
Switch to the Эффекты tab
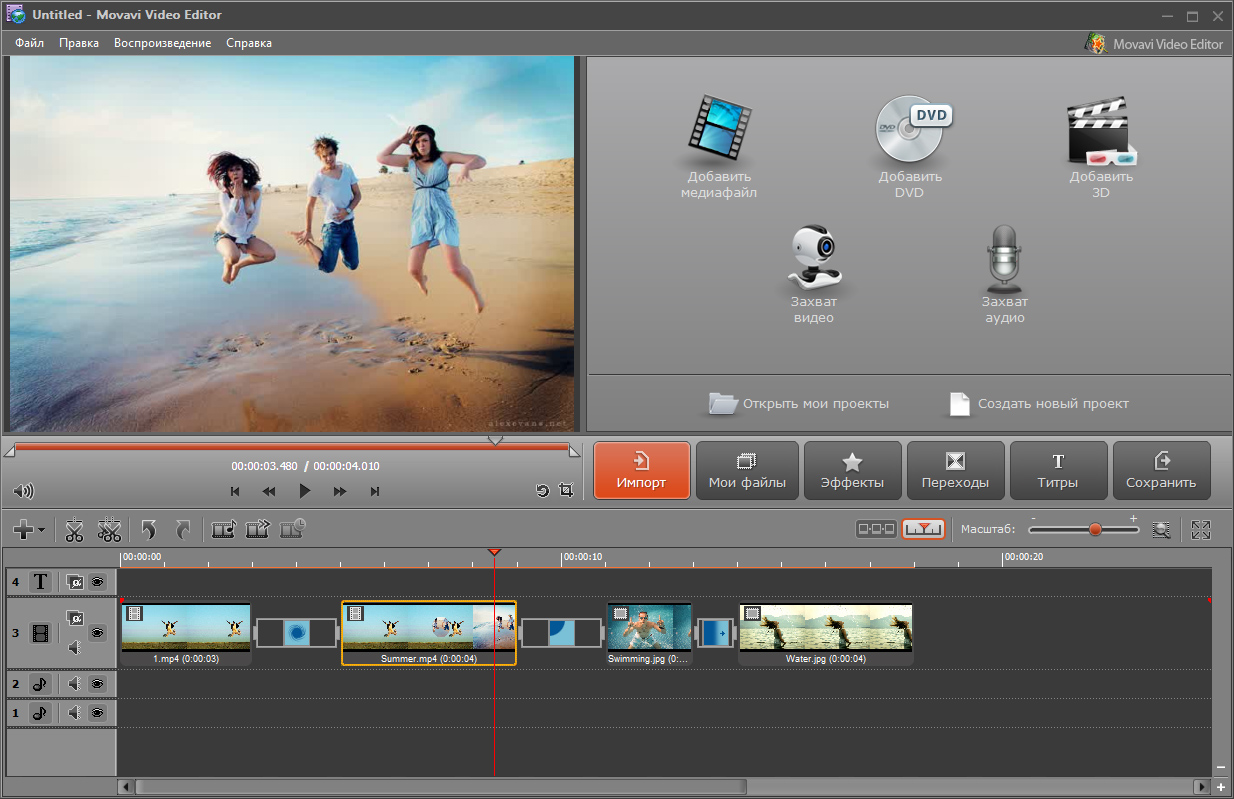tap(852, 471)
